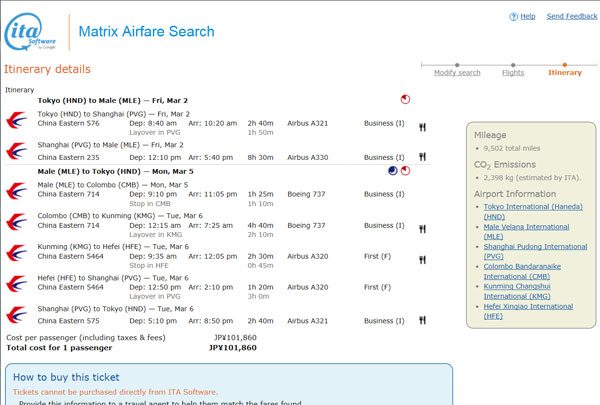Click the Help question mark icon

pyautogui.click(x=513, y=16)
